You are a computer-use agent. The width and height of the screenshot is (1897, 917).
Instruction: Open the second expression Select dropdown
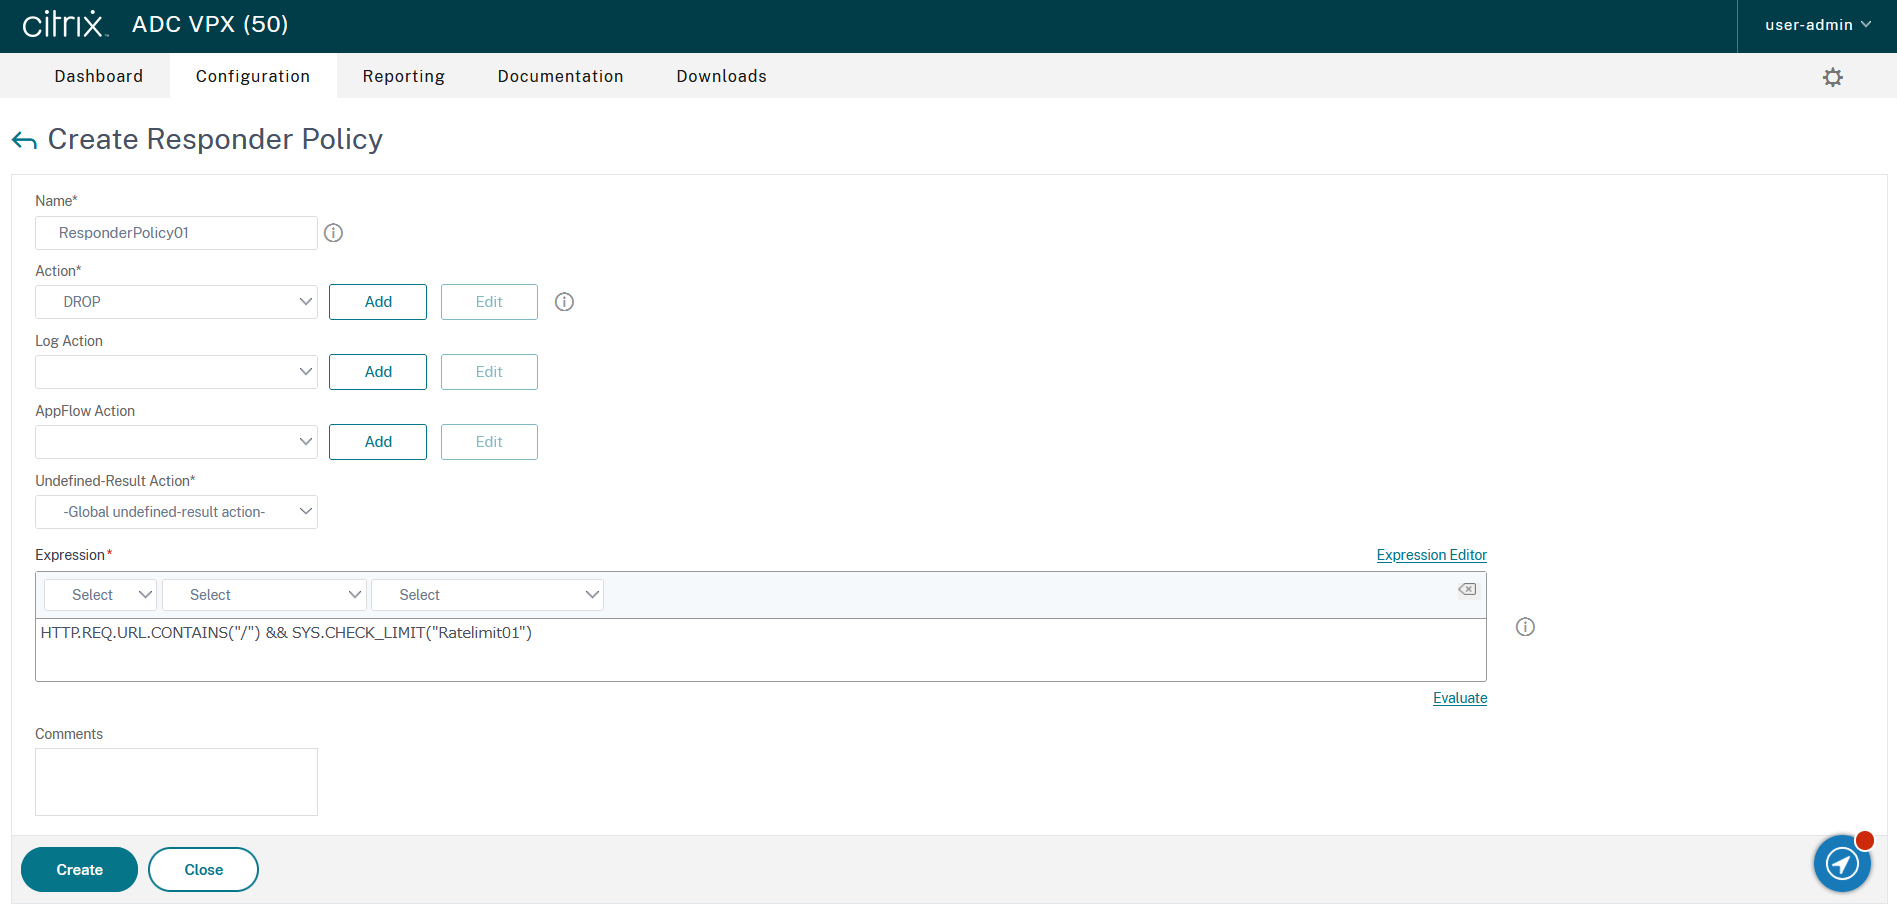pyautogui.click(x=265, y=595)
